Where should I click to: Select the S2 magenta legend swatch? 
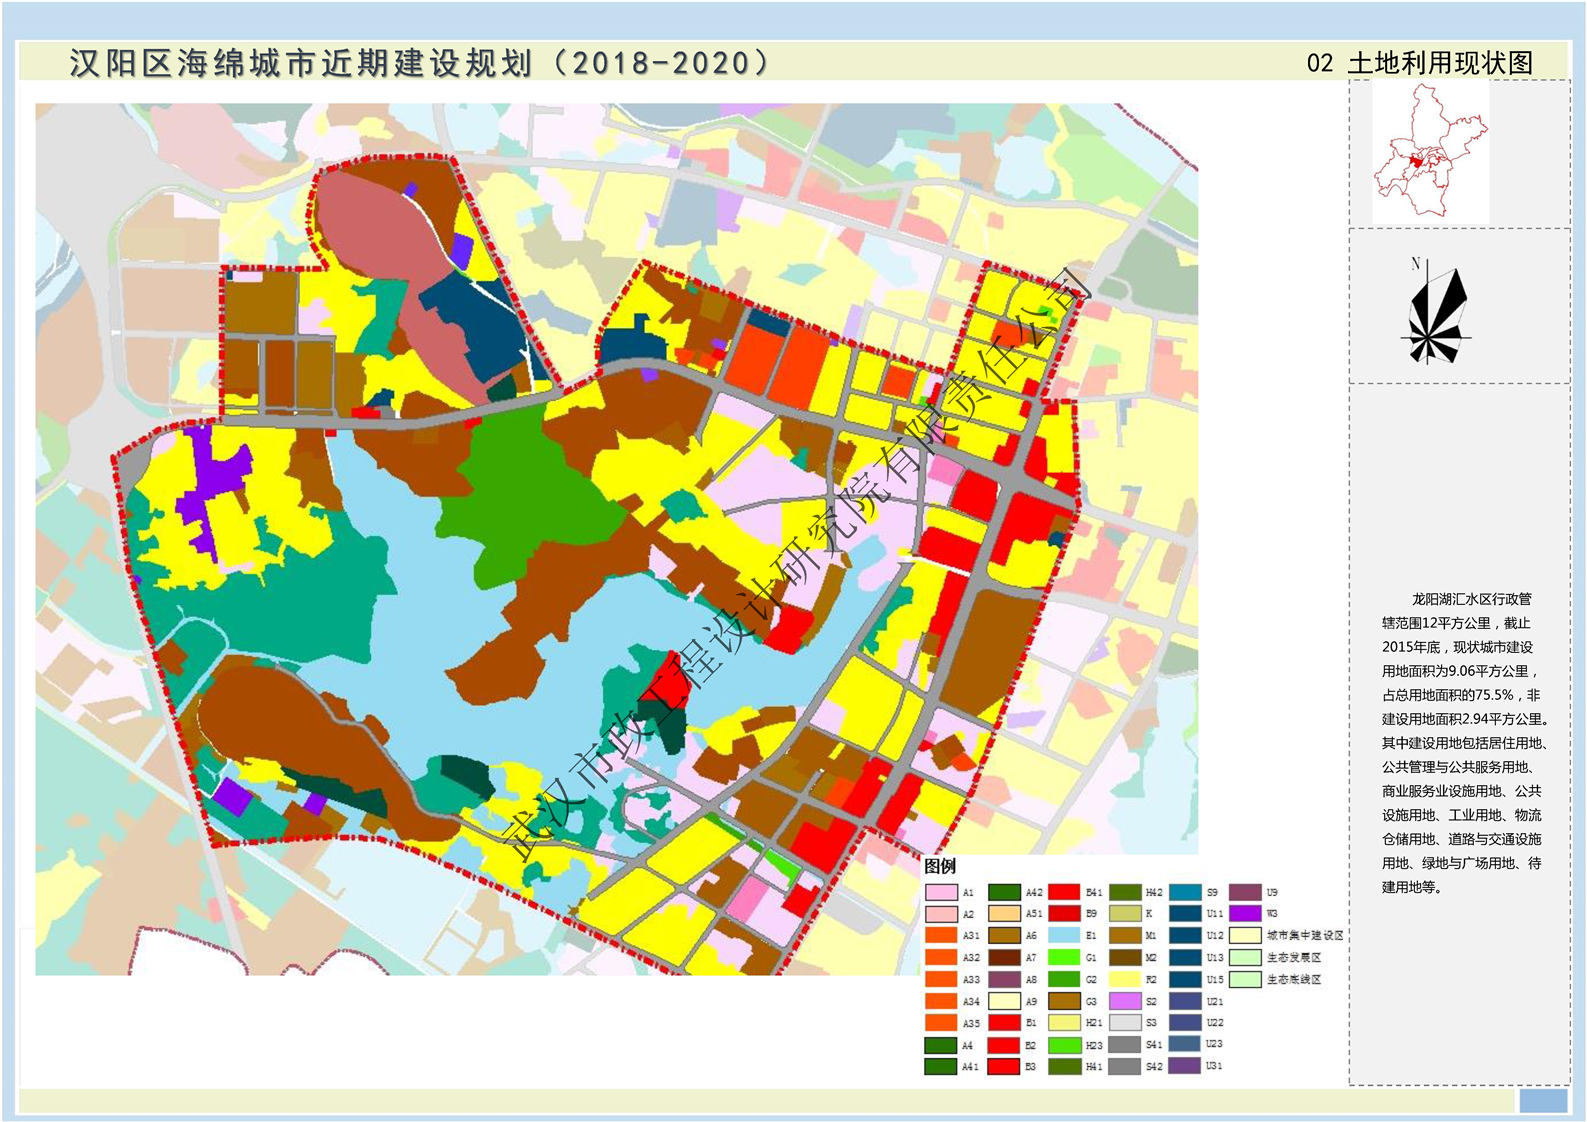click(x=1125, y=1001)
